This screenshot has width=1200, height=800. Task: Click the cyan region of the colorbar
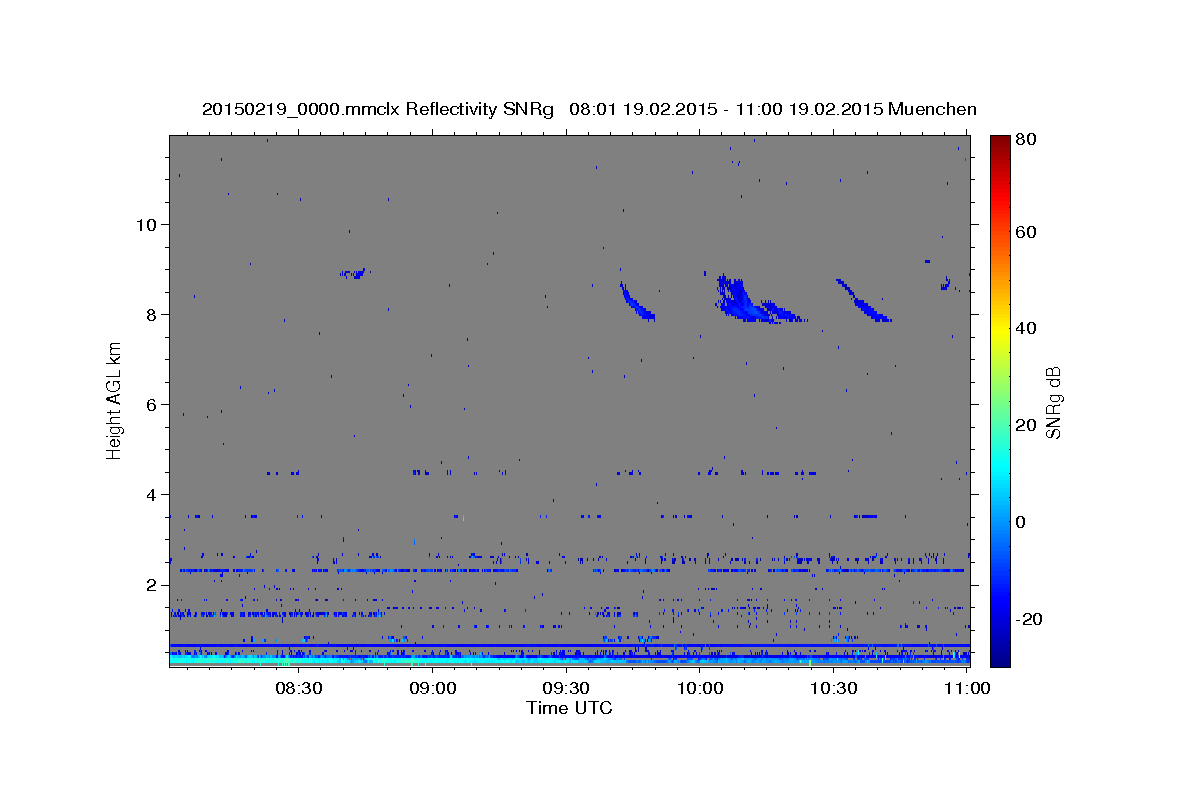1000,470
